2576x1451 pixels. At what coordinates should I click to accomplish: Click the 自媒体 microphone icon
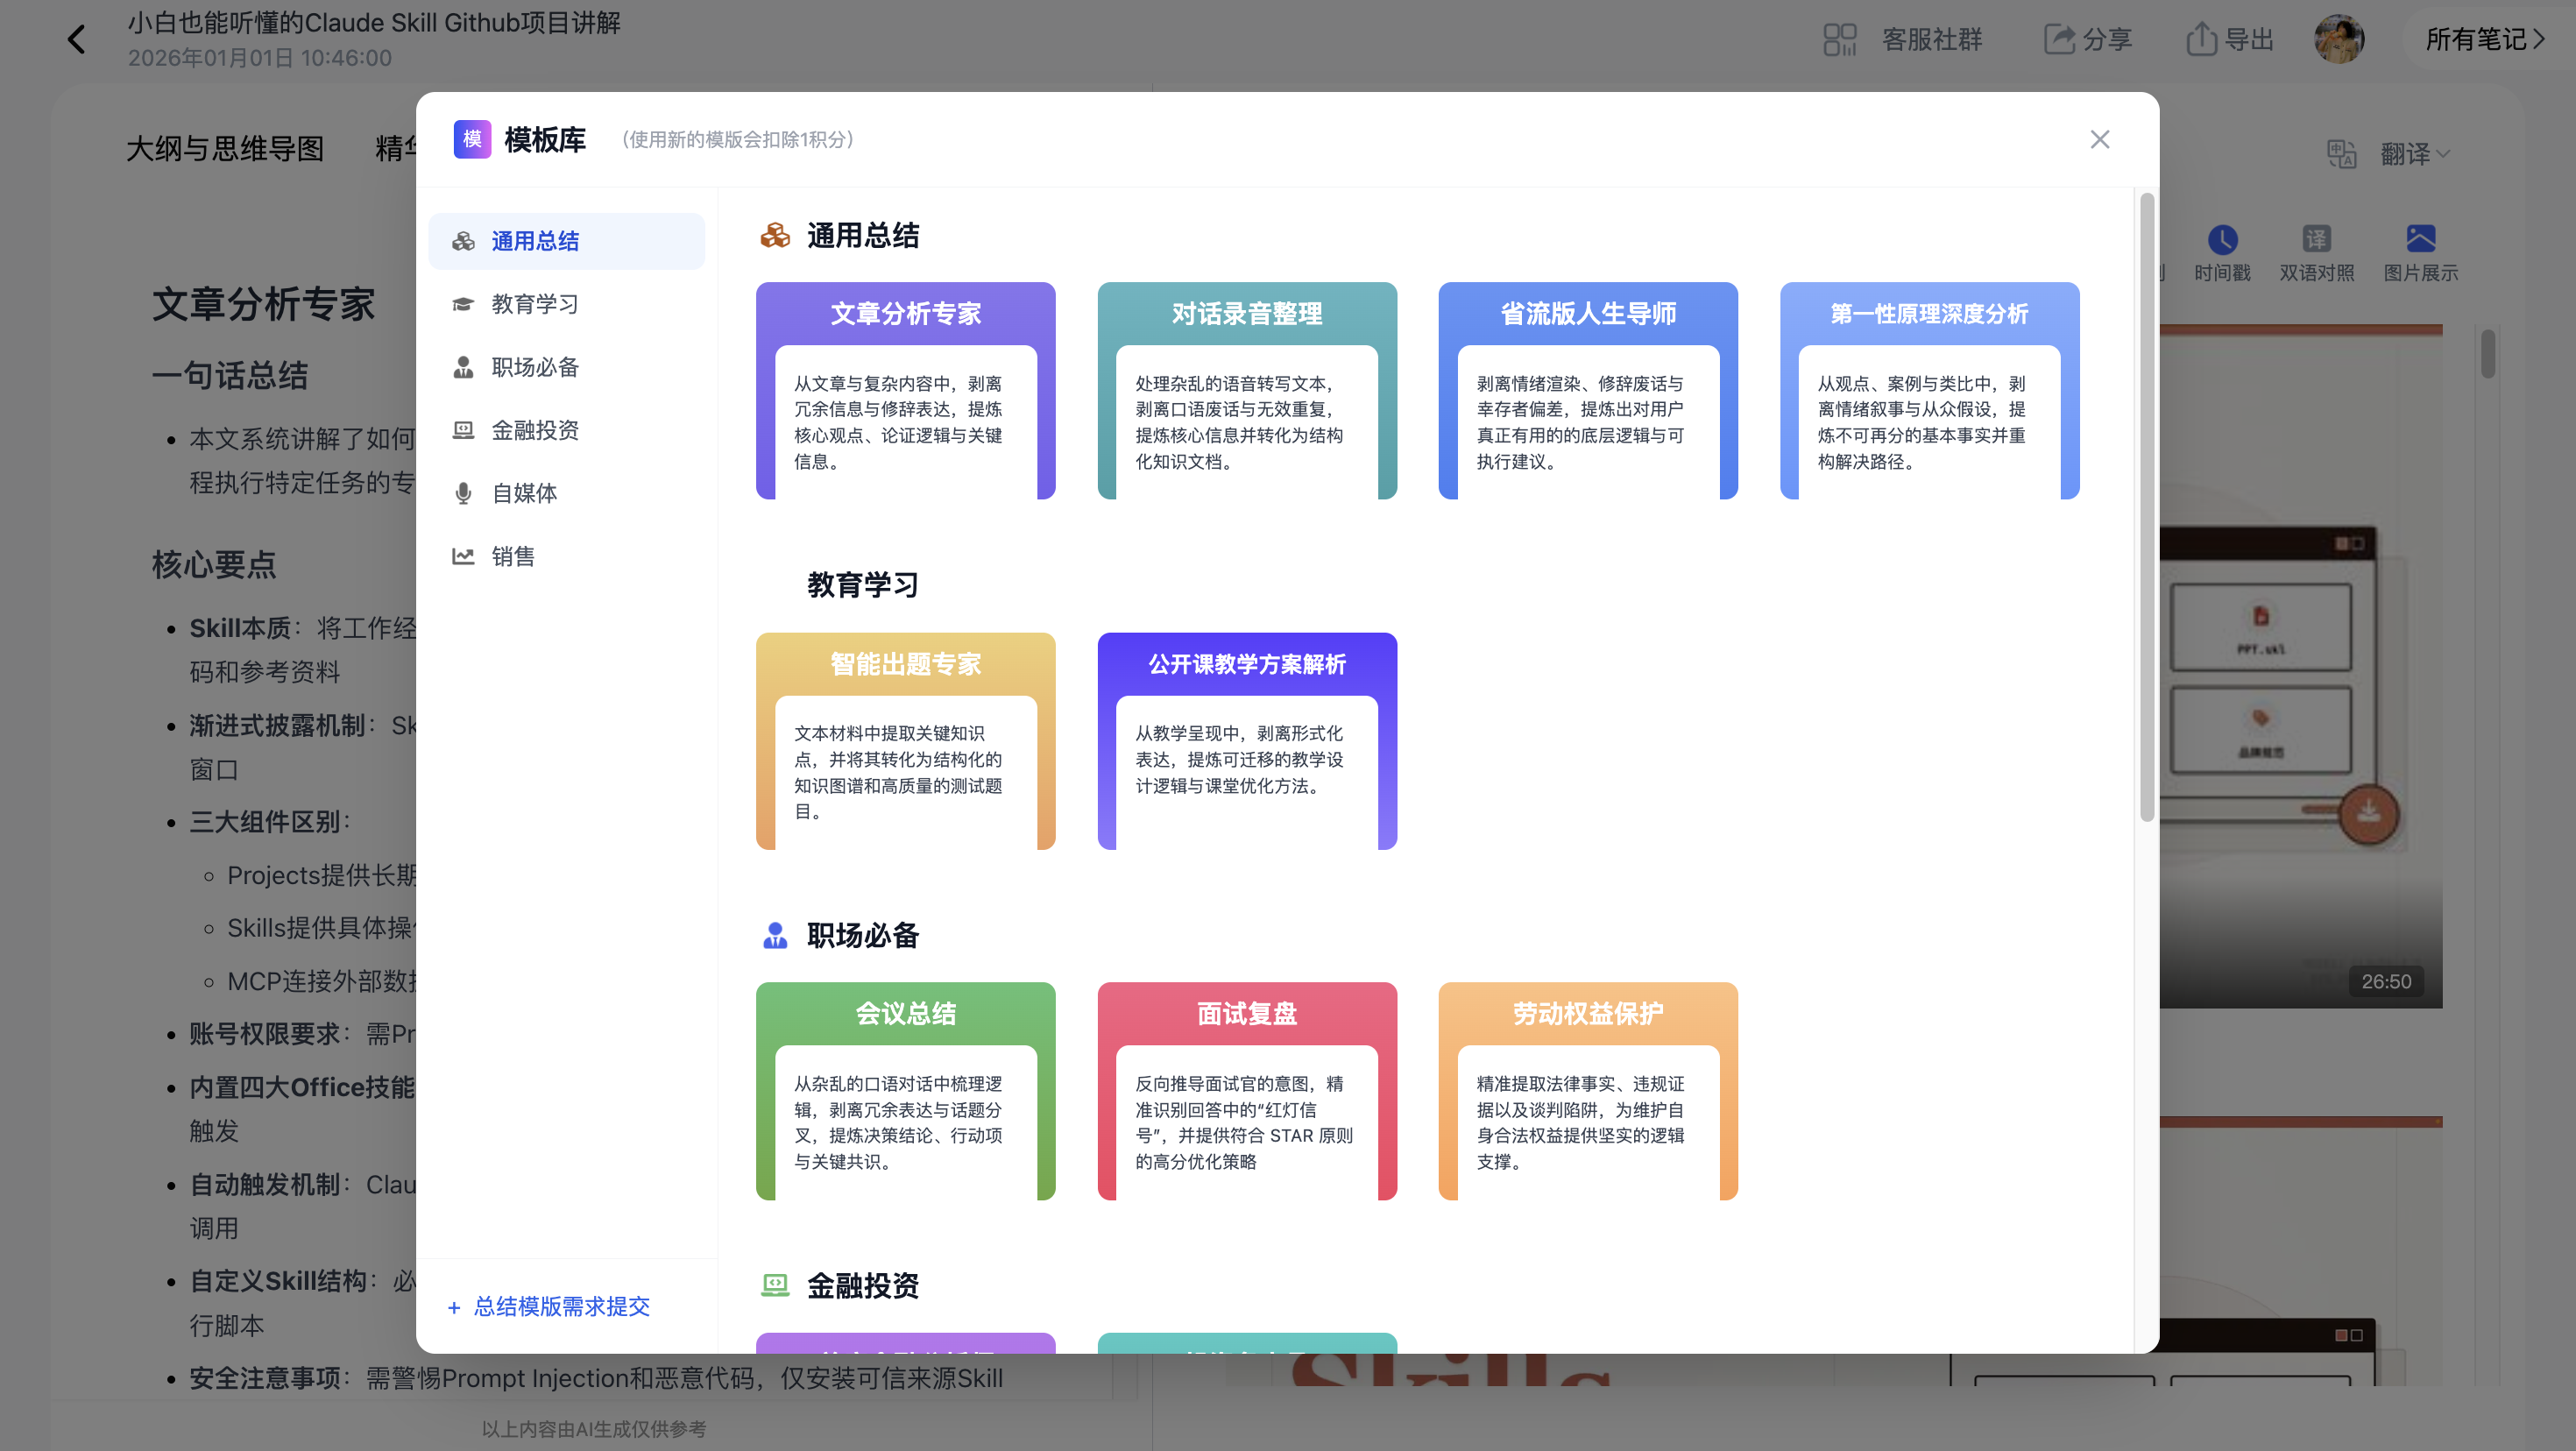click(463, 493)
